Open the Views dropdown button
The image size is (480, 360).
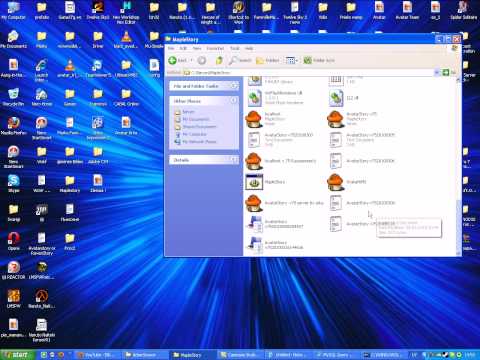[x=291, y=60]
